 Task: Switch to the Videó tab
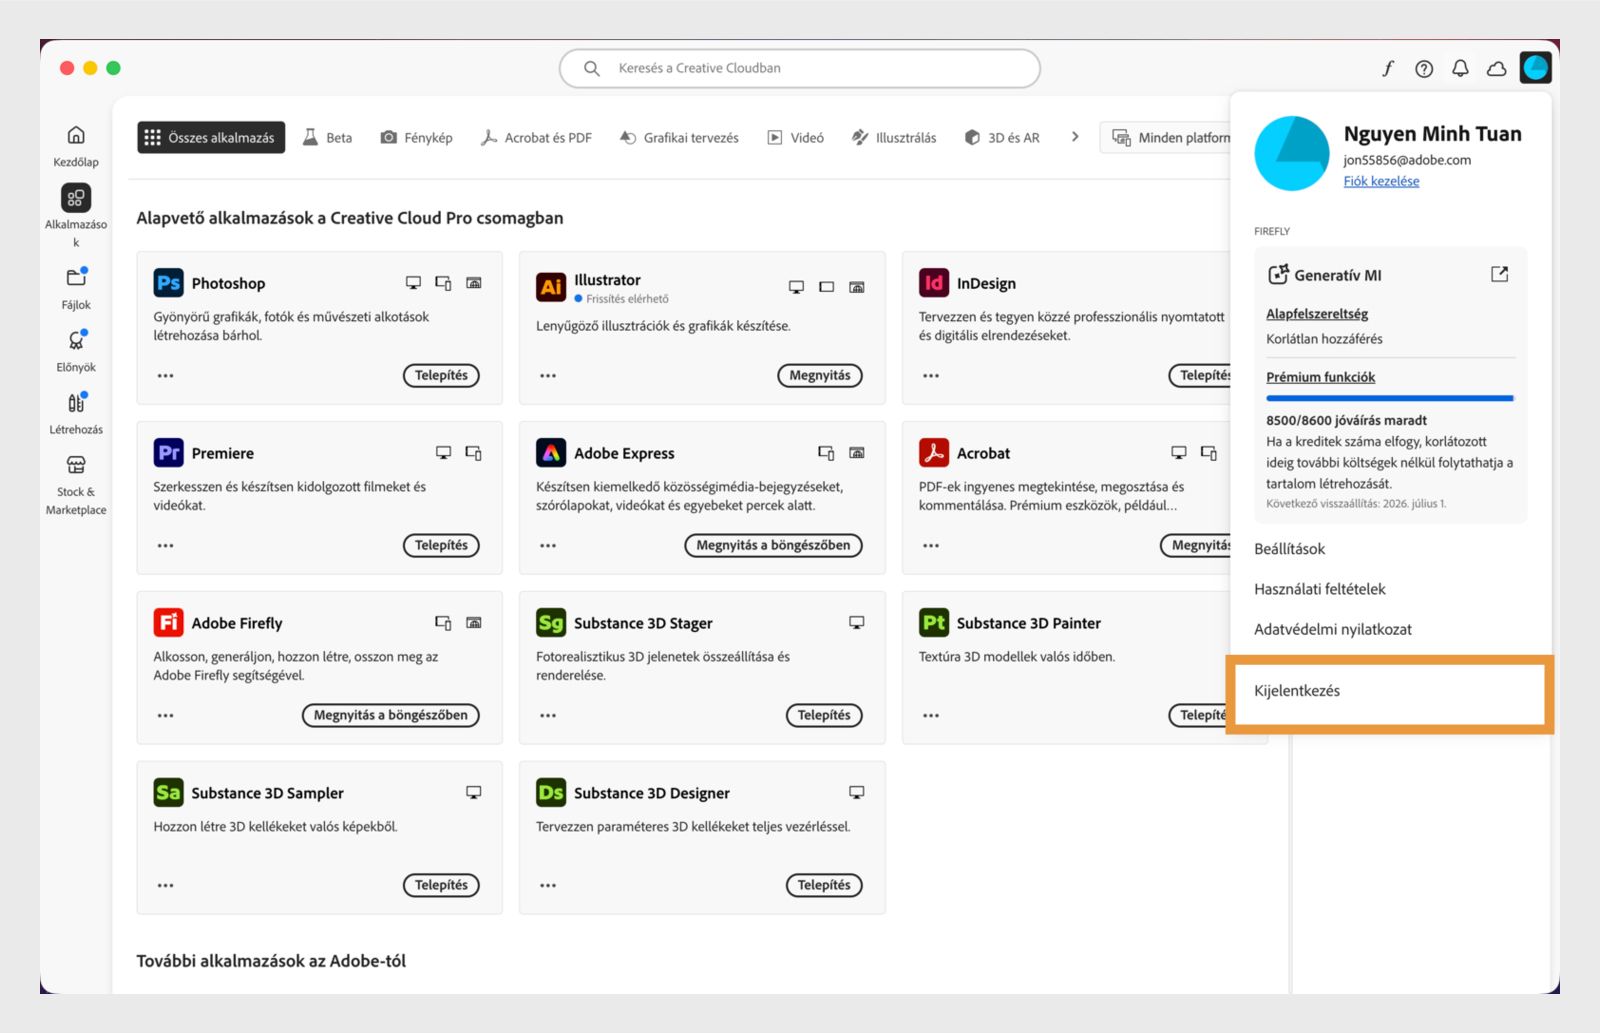(796, 137)
